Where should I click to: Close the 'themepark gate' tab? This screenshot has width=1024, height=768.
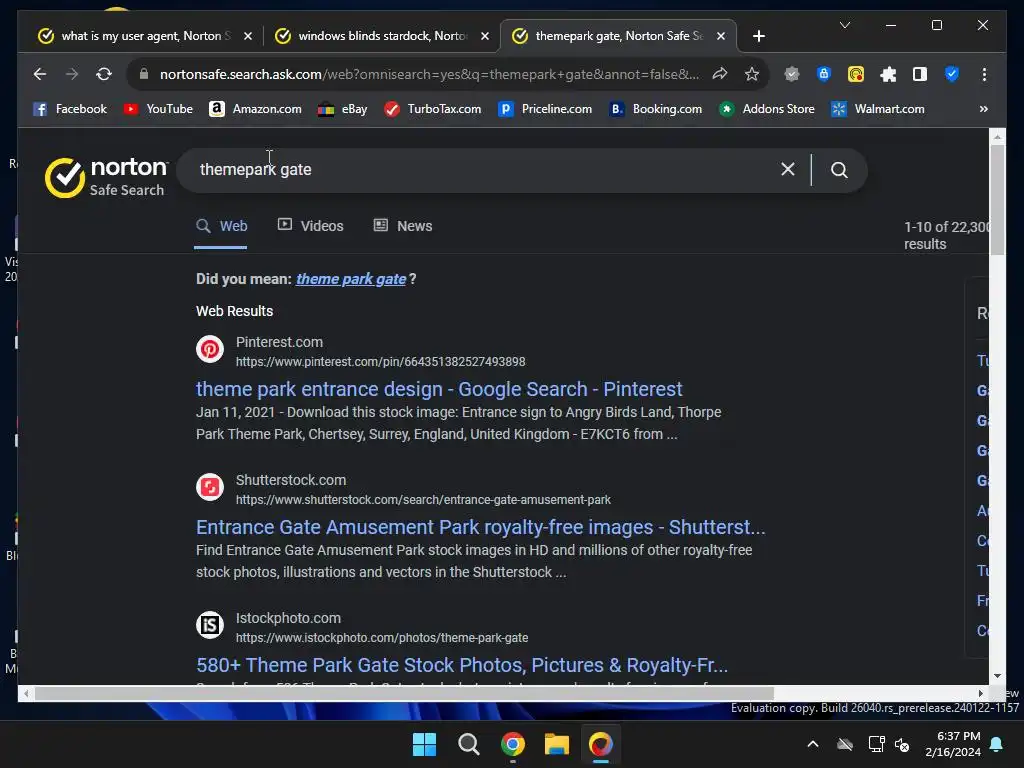[x=721, y=36]
